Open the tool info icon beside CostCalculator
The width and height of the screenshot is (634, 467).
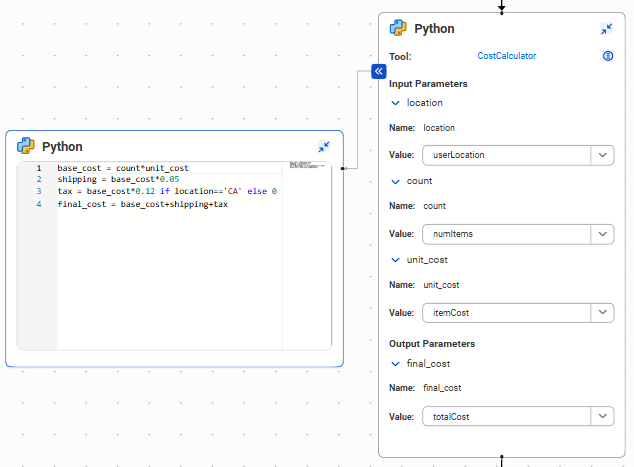[608, 56]
